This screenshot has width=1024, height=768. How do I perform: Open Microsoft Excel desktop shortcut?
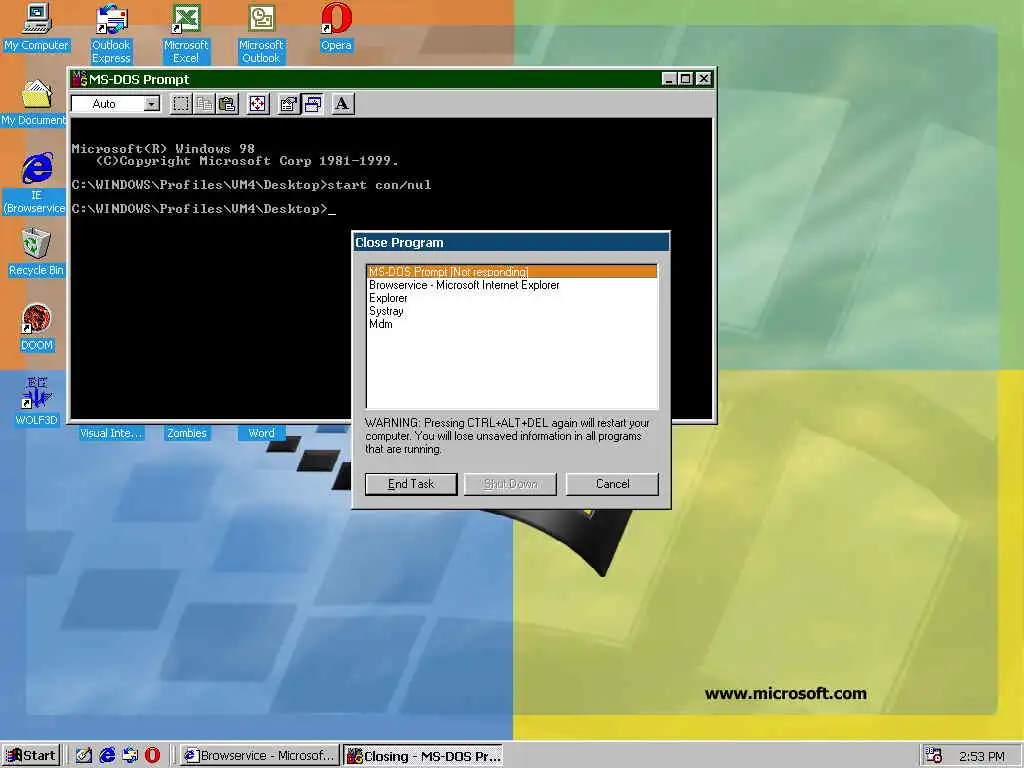pyautogui.click(x=186, y=33)
